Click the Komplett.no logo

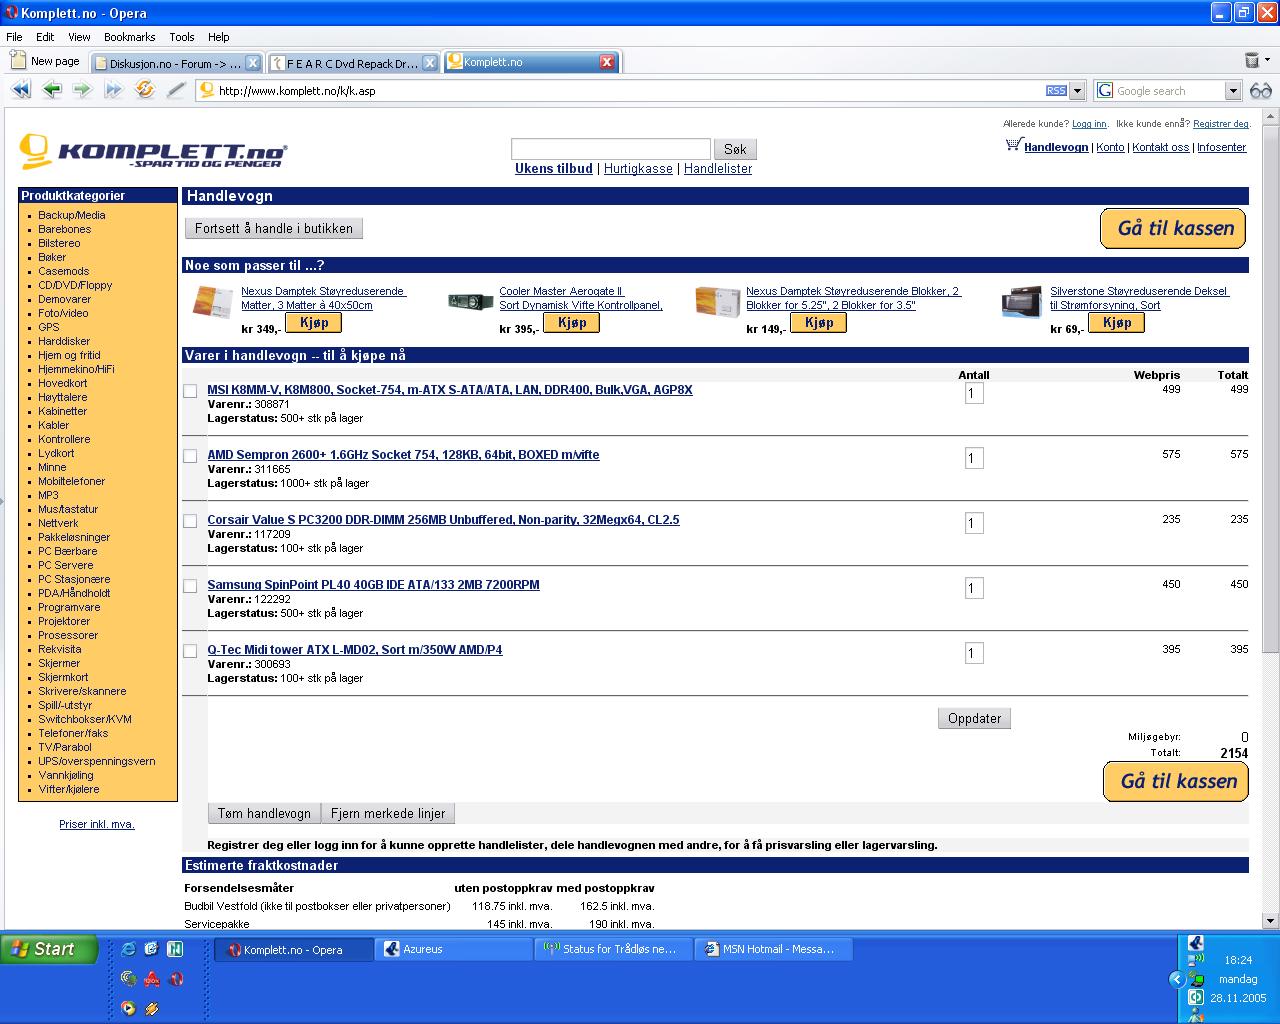pos(153,153)
